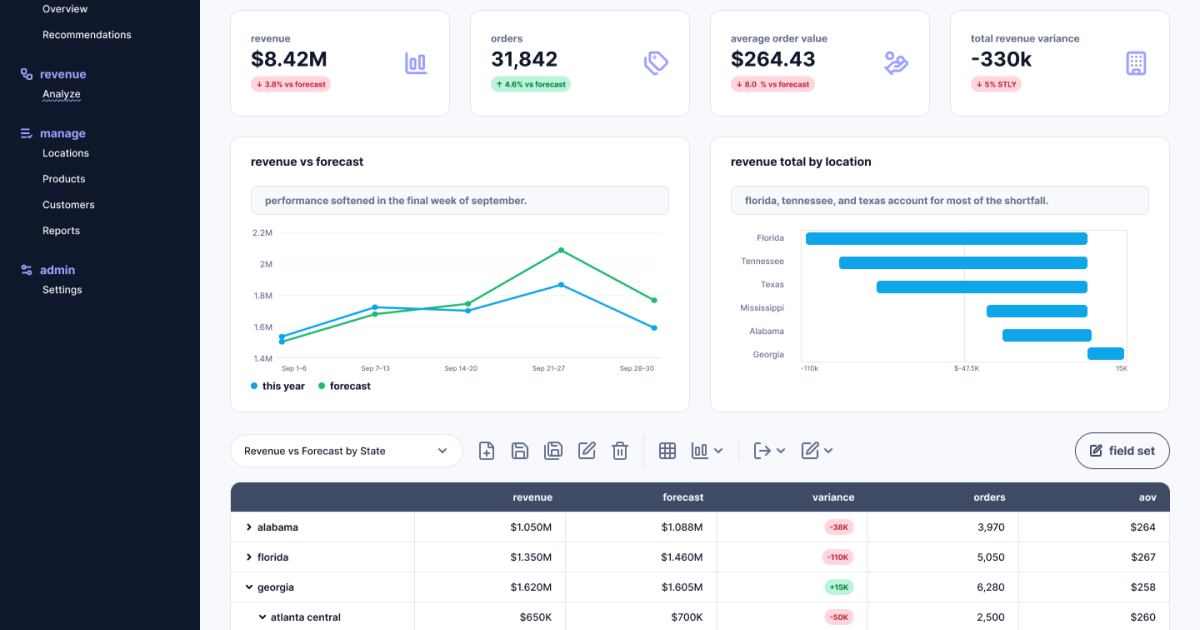Click the aov column header
Viewport: 1200px width, 630px height.
pos(1146,497)
